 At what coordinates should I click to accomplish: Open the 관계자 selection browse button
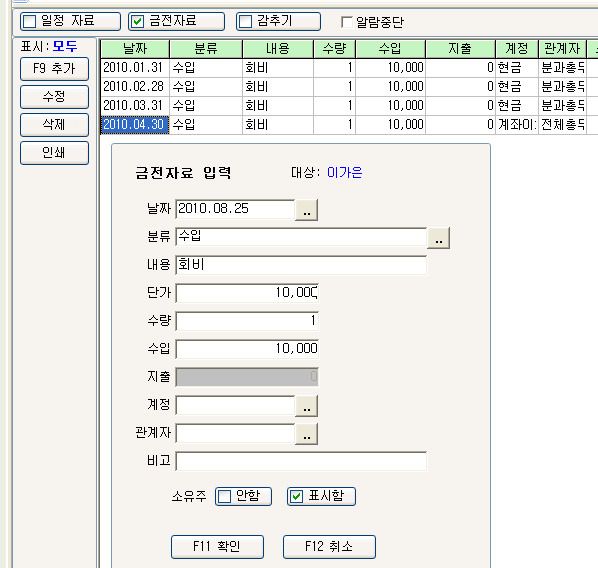click(x=306, y=434)
